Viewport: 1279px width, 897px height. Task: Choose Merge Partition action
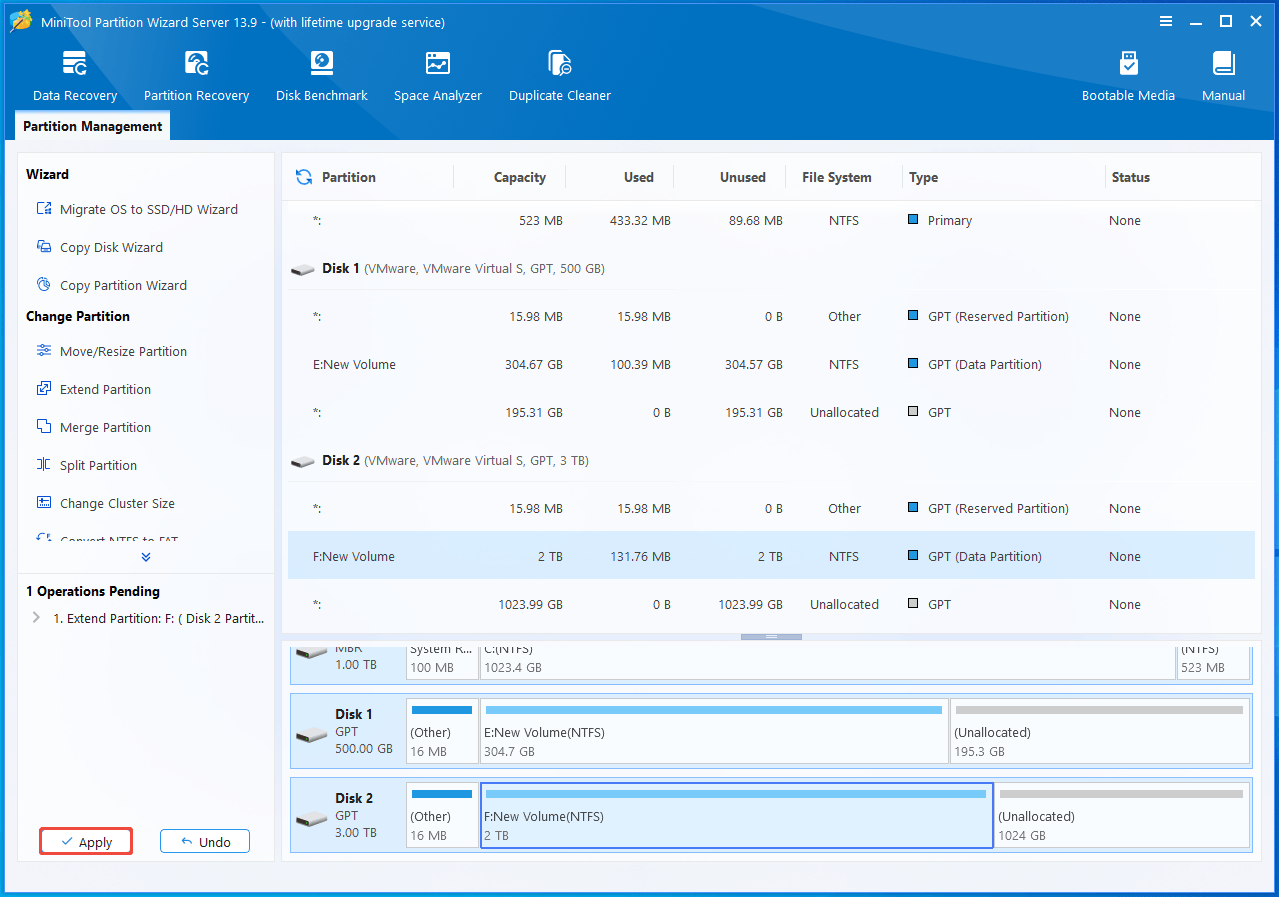click(x=94, y=427)
